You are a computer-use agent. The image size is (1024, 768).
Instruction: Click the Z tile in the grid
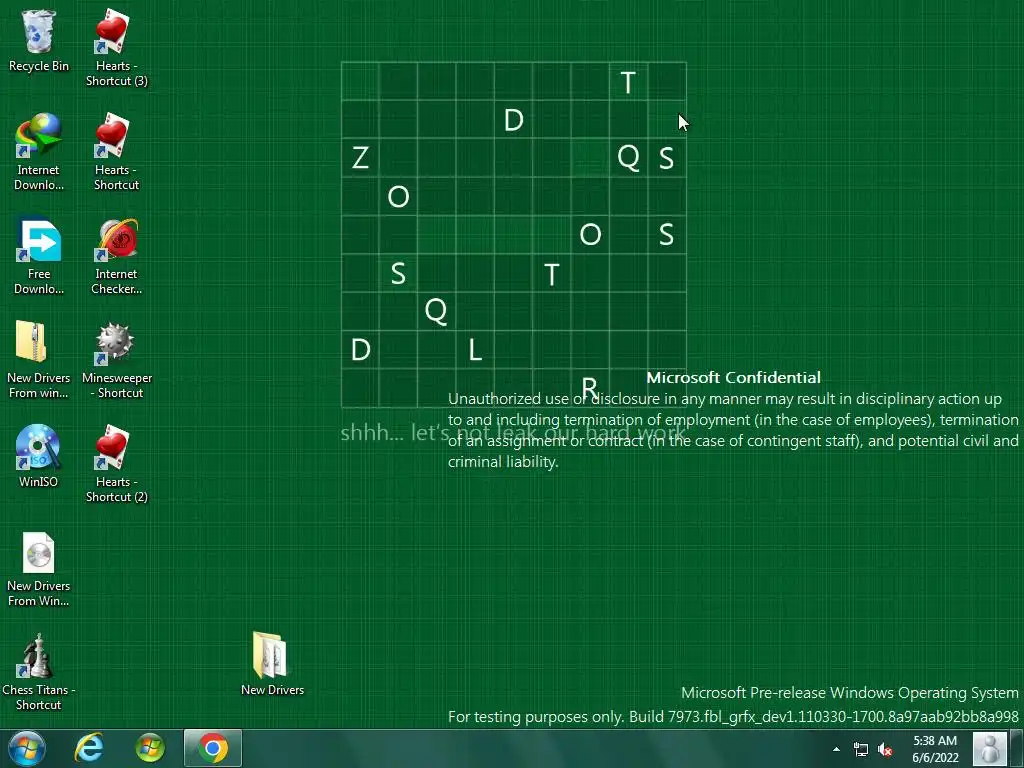tap(360, 157)
